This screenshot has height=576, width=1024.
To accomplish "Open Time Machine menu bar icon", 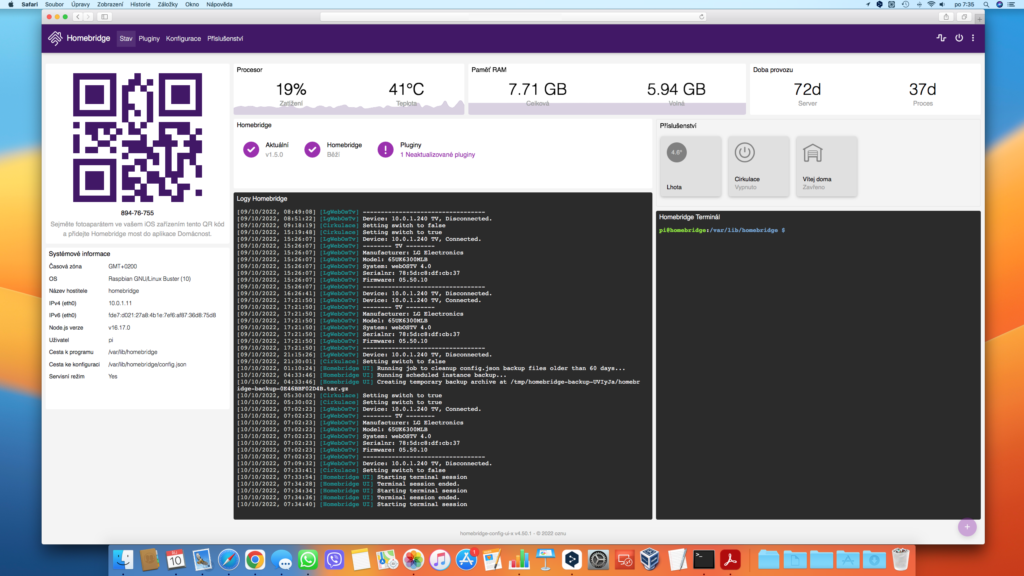I will coord(905,5).
